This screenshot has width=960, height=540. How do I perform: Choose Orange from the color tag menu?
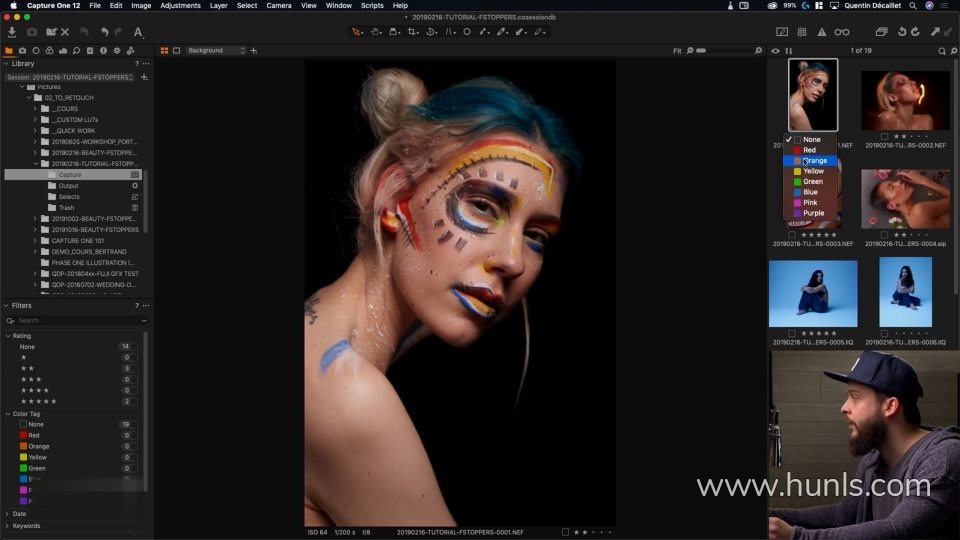[814, 160]
